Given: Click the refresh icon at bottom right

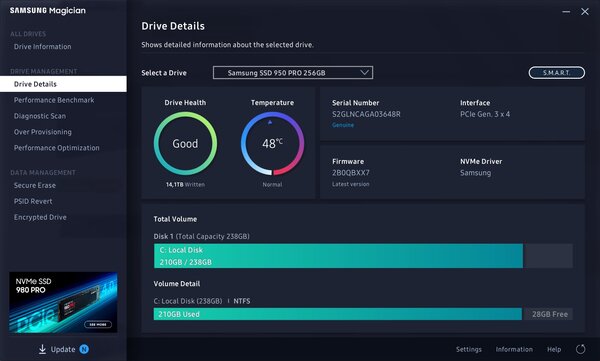Looking at the screenshot, I should (580, 349).
